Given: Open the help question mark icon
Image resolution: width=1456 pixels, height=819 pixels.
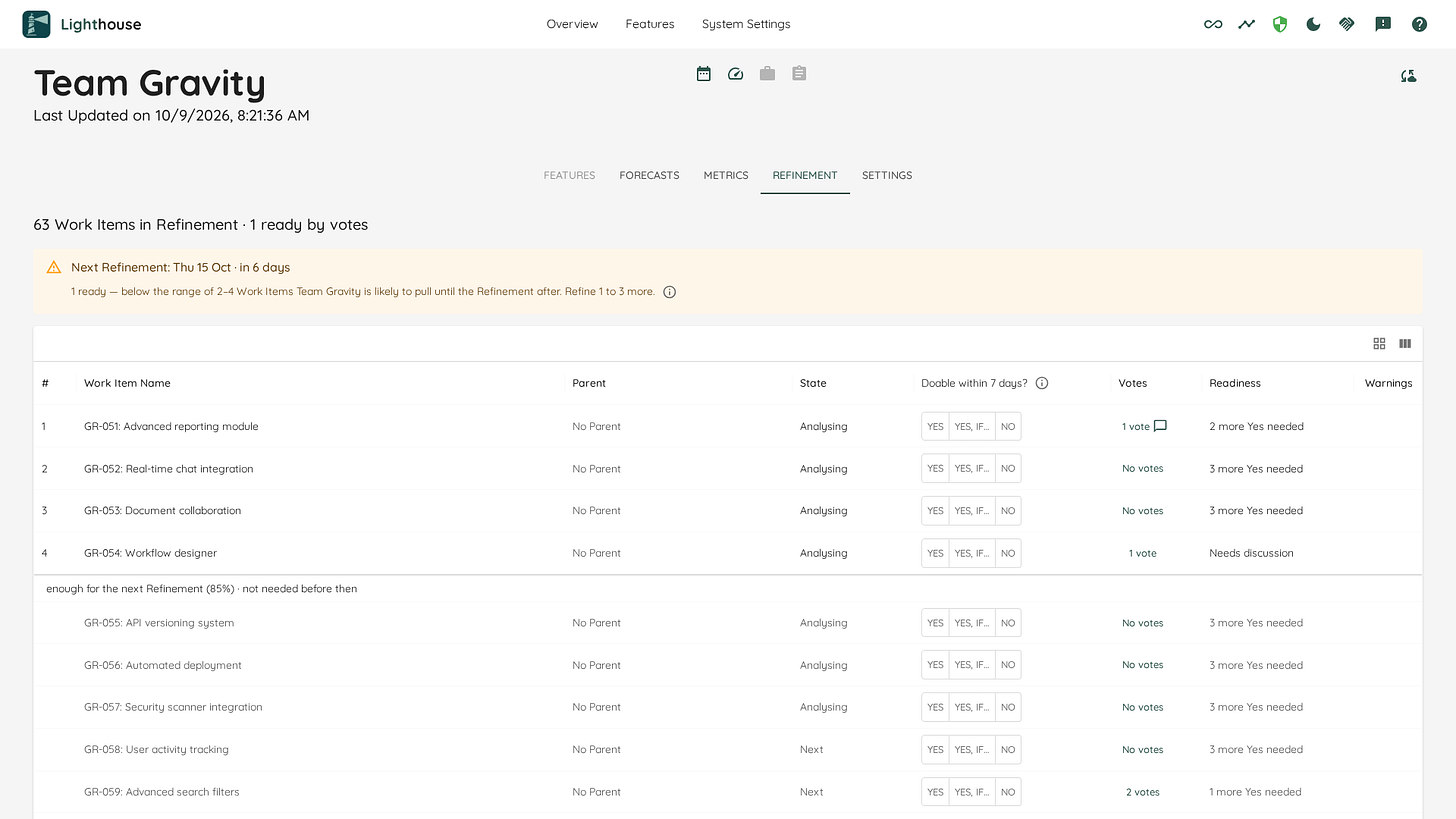Looking at the screenshot, I should pos(1419,24).
